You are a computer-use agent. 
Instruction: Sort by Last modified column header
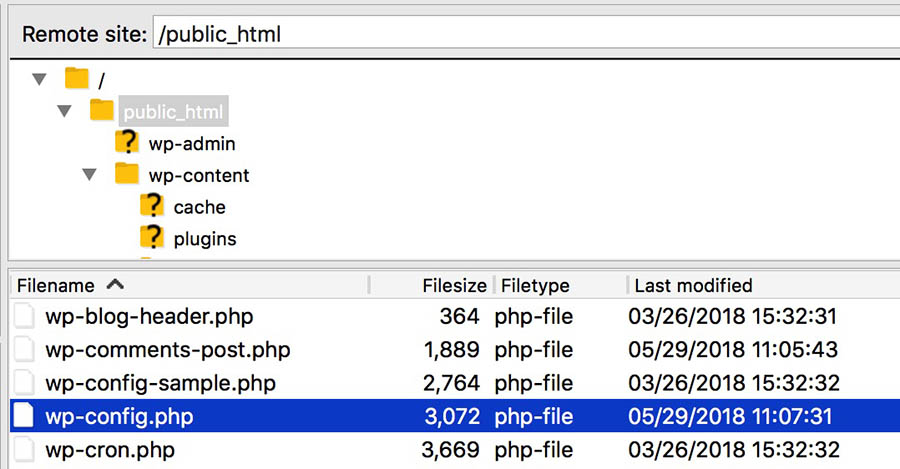click(693, 285)
